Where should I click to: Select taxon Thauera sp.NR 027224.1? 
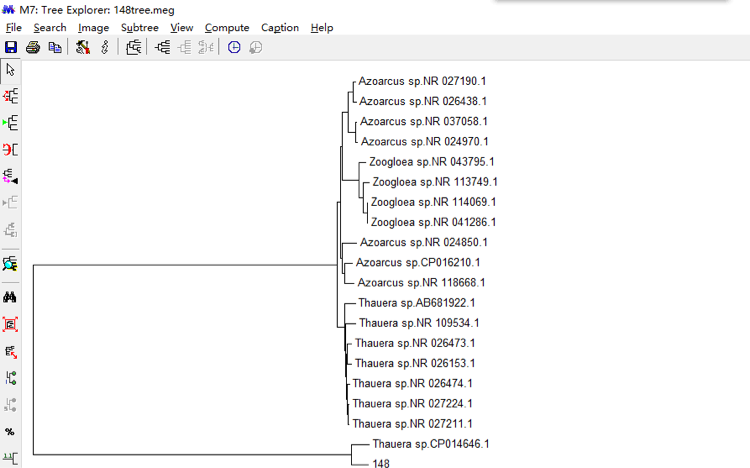coord(412,403)
